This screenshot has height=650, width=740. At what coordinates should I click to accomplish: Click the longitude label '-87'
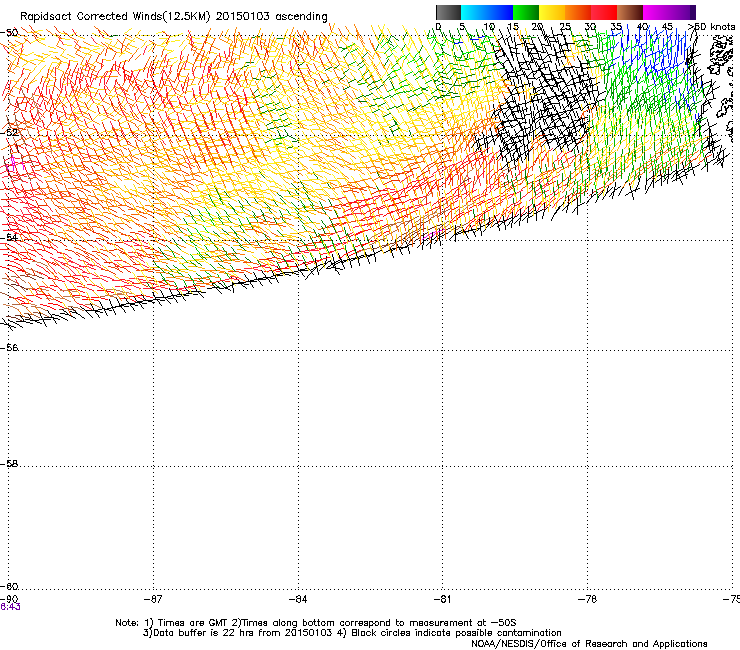[x=153, y=599]
